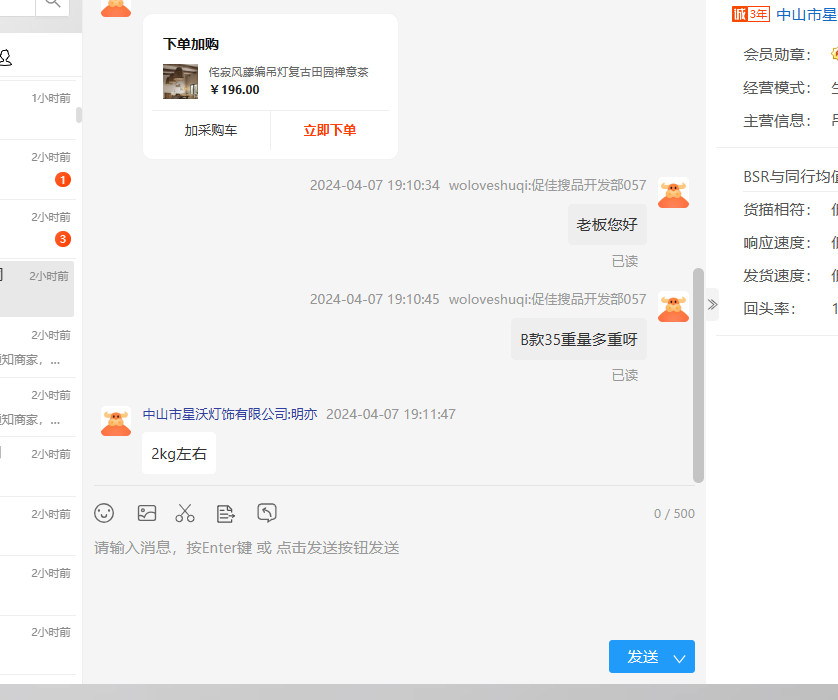This screenshot has width=838, height=700.
Task: Select the conversation with 3 unread badge
Action: point(38,229)
